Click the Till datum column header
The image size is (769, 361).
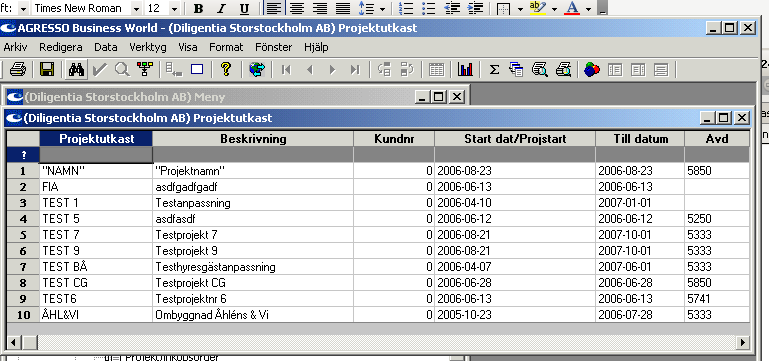click(640, 139)
